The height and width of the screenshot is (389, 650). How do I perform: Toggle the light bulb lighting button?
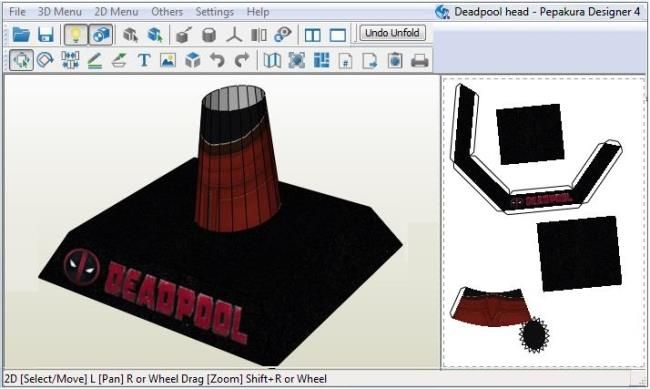(x=75, y=34)
